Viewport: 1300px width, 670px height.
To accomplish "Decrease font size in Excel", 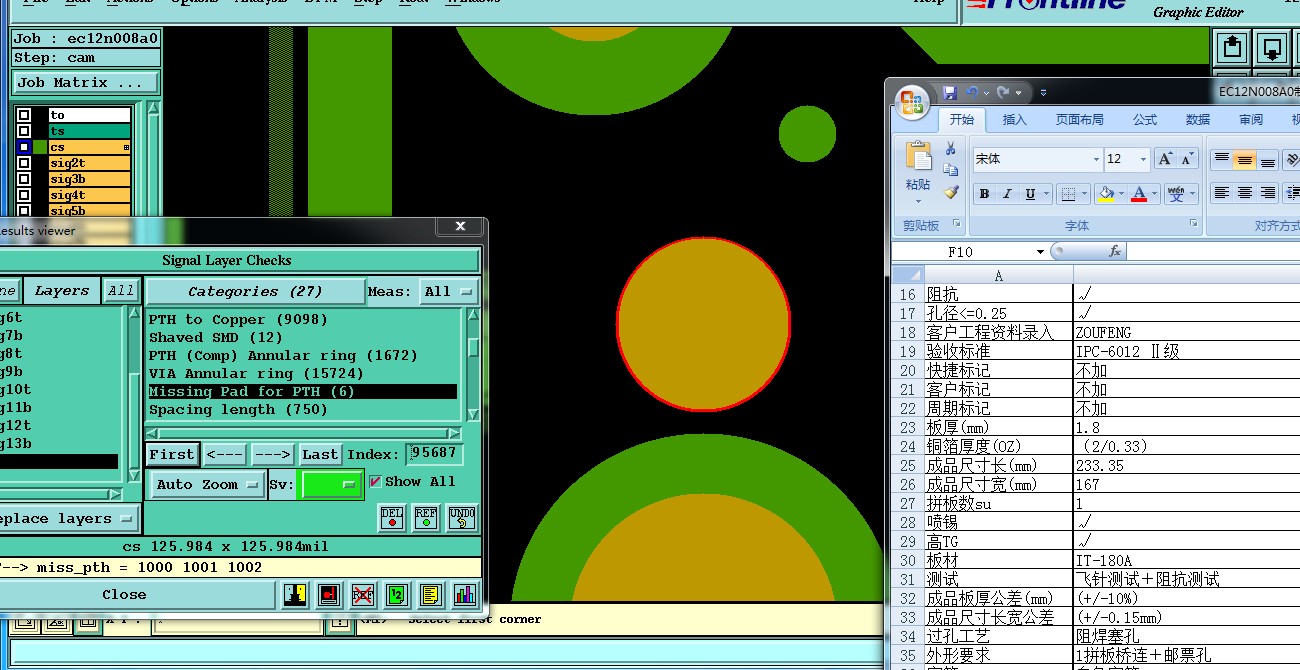I will pos(1187,159).
